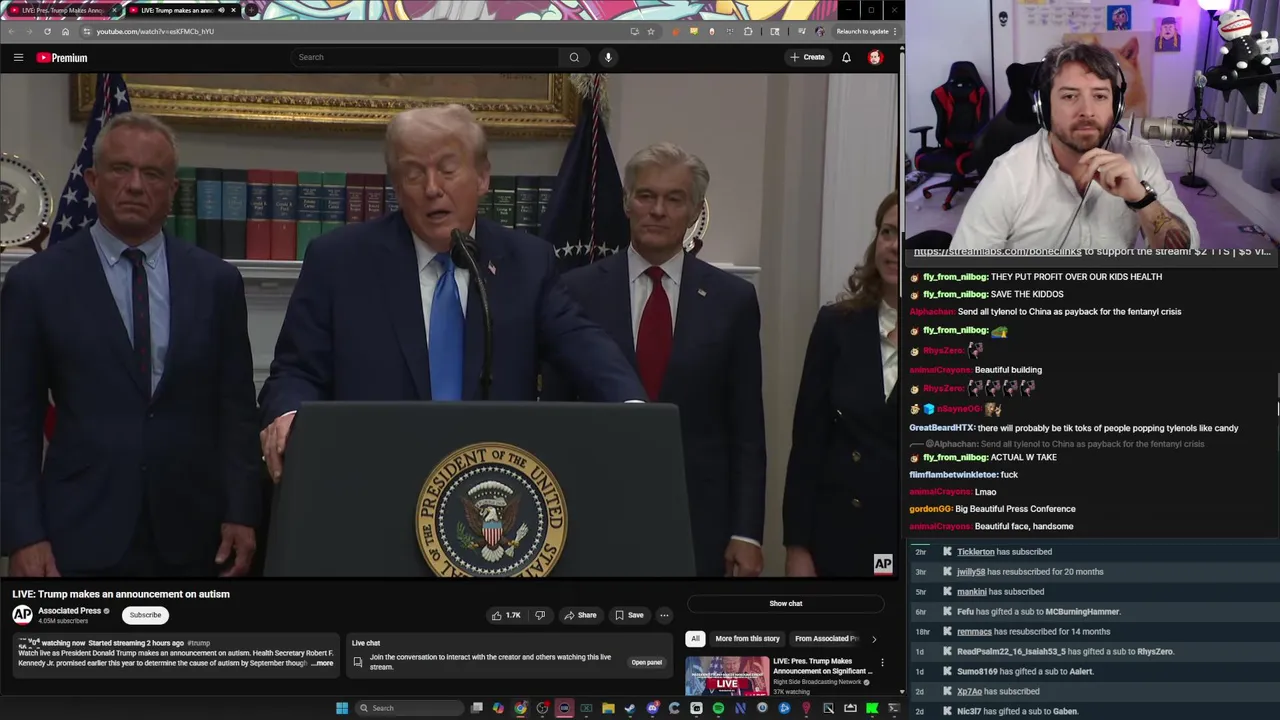1280x720 pixels.
Task: Open Windows Start menu
Action: tap(342, 708)
